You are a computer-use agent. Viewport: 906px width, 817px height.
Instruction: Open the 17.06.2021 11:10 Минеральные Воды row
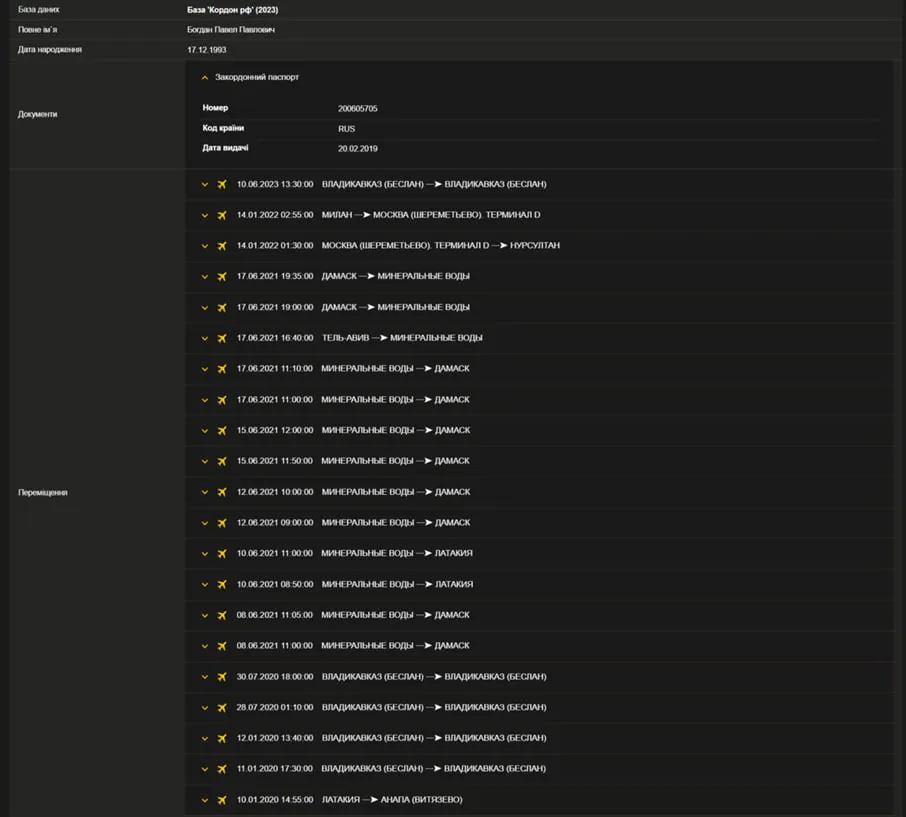[395, 369]
